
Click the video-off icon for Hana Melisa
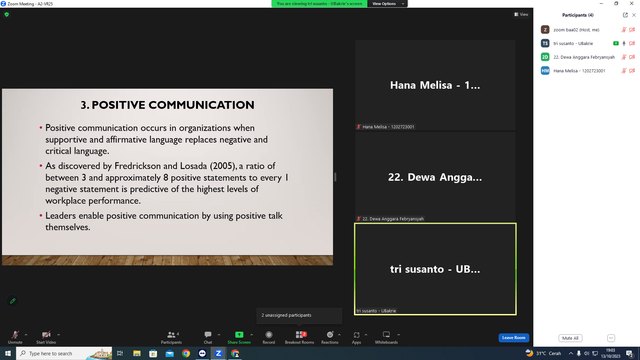pos(632,71)
